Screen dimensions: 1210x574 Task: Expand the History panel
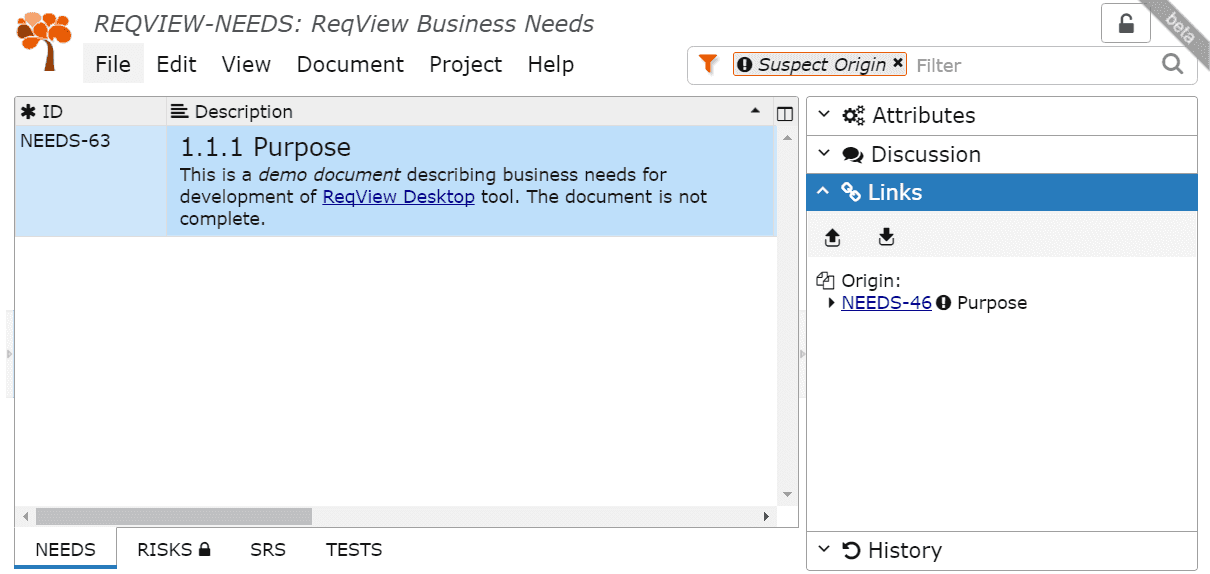point(1002,550)
